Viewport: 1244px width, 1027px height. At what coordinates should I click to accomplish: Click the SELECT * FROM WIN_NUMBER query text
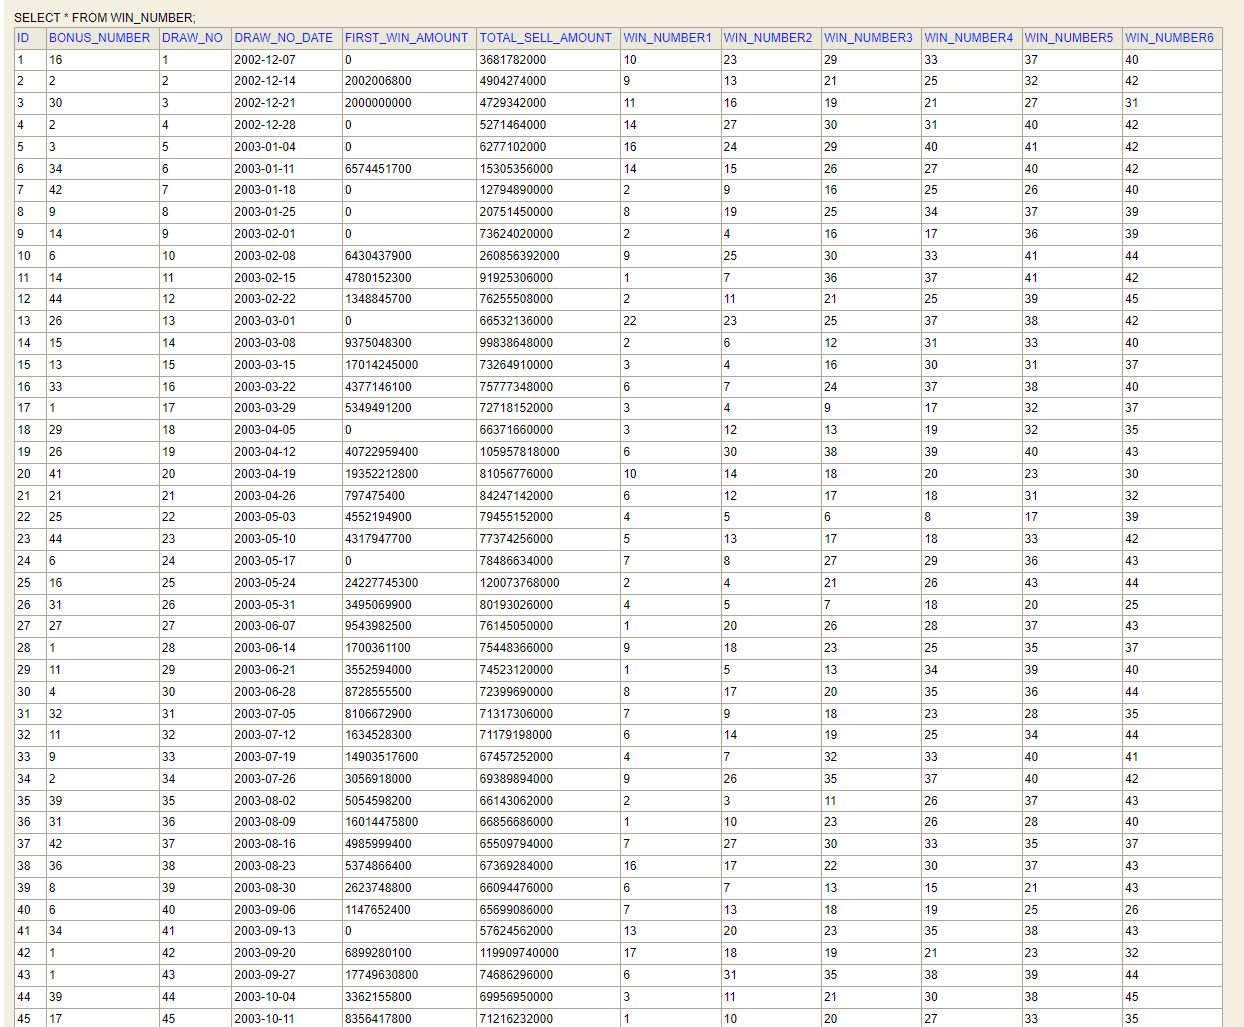pos(105,18)
